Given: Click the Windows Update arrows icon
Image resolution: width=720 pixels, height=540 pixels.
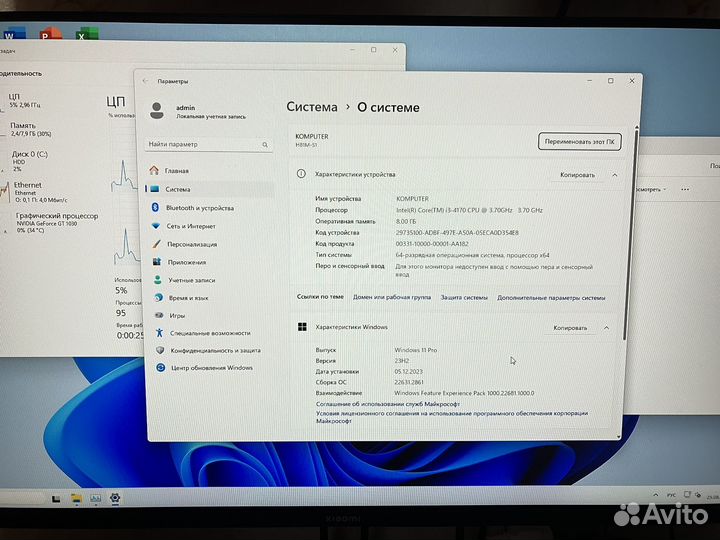Looking at the screenshot, I should tap(160, 367).
